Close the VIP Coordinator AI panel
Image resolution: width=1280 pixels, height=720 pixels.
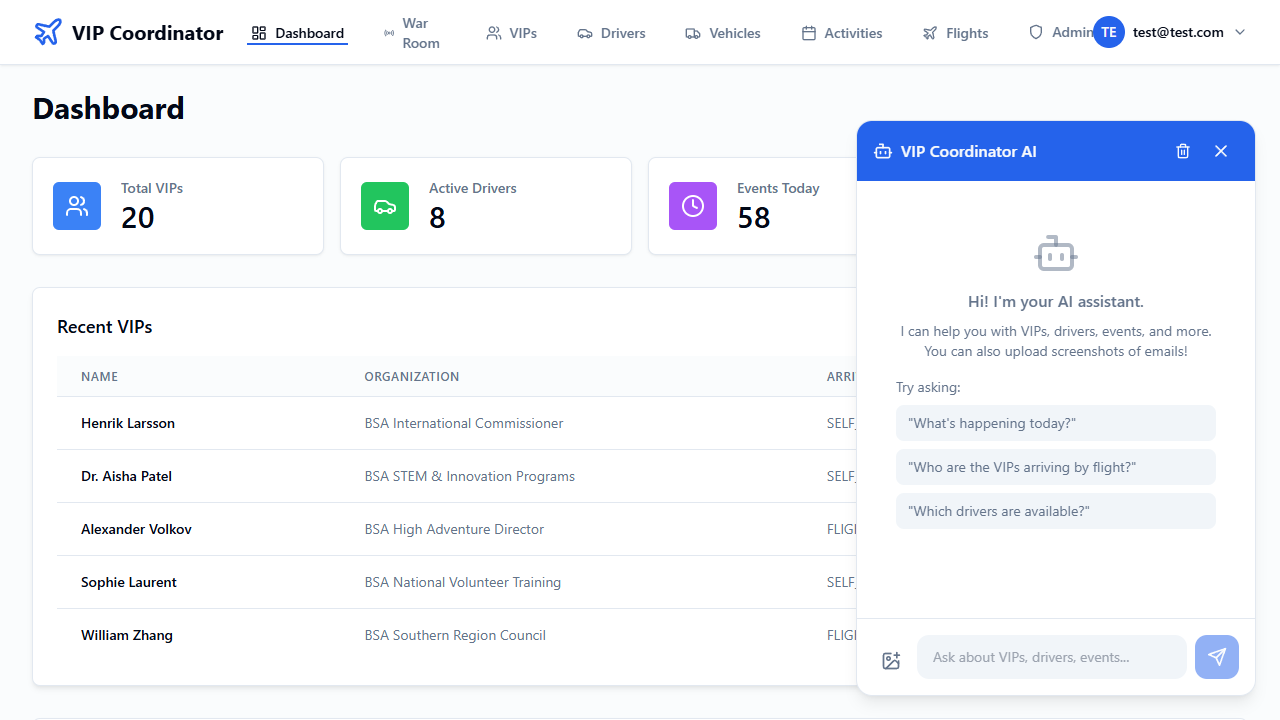(x=1221, y=151)
